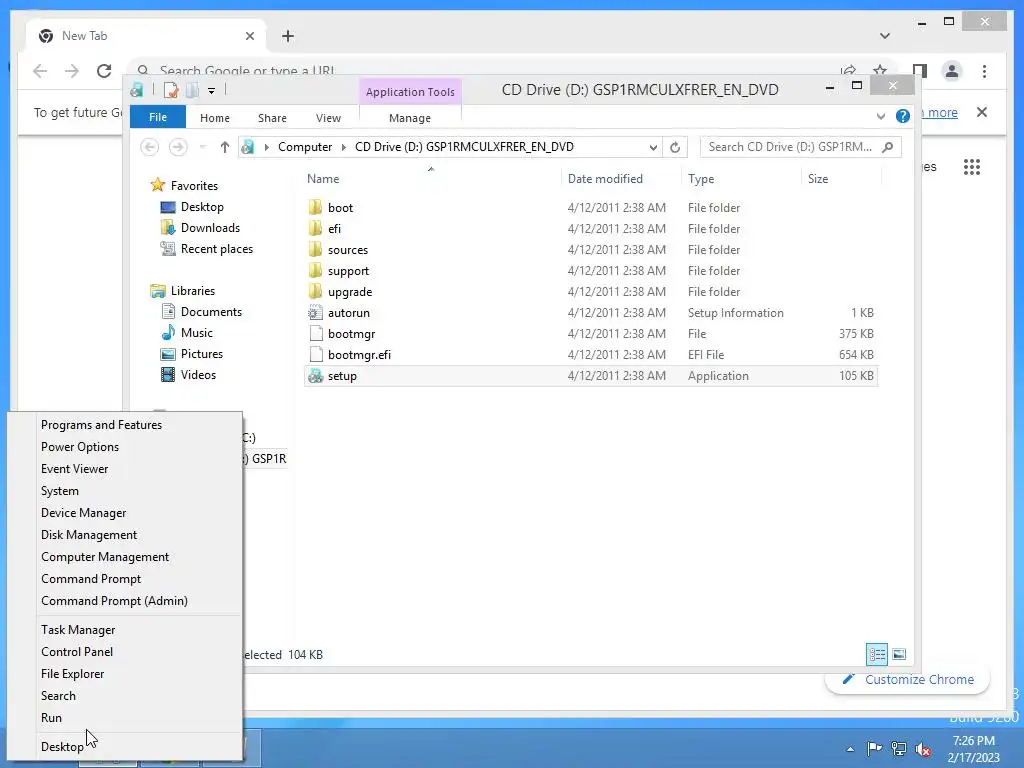
Task: Switch to details view layout icon
Action: pos(877,654)
